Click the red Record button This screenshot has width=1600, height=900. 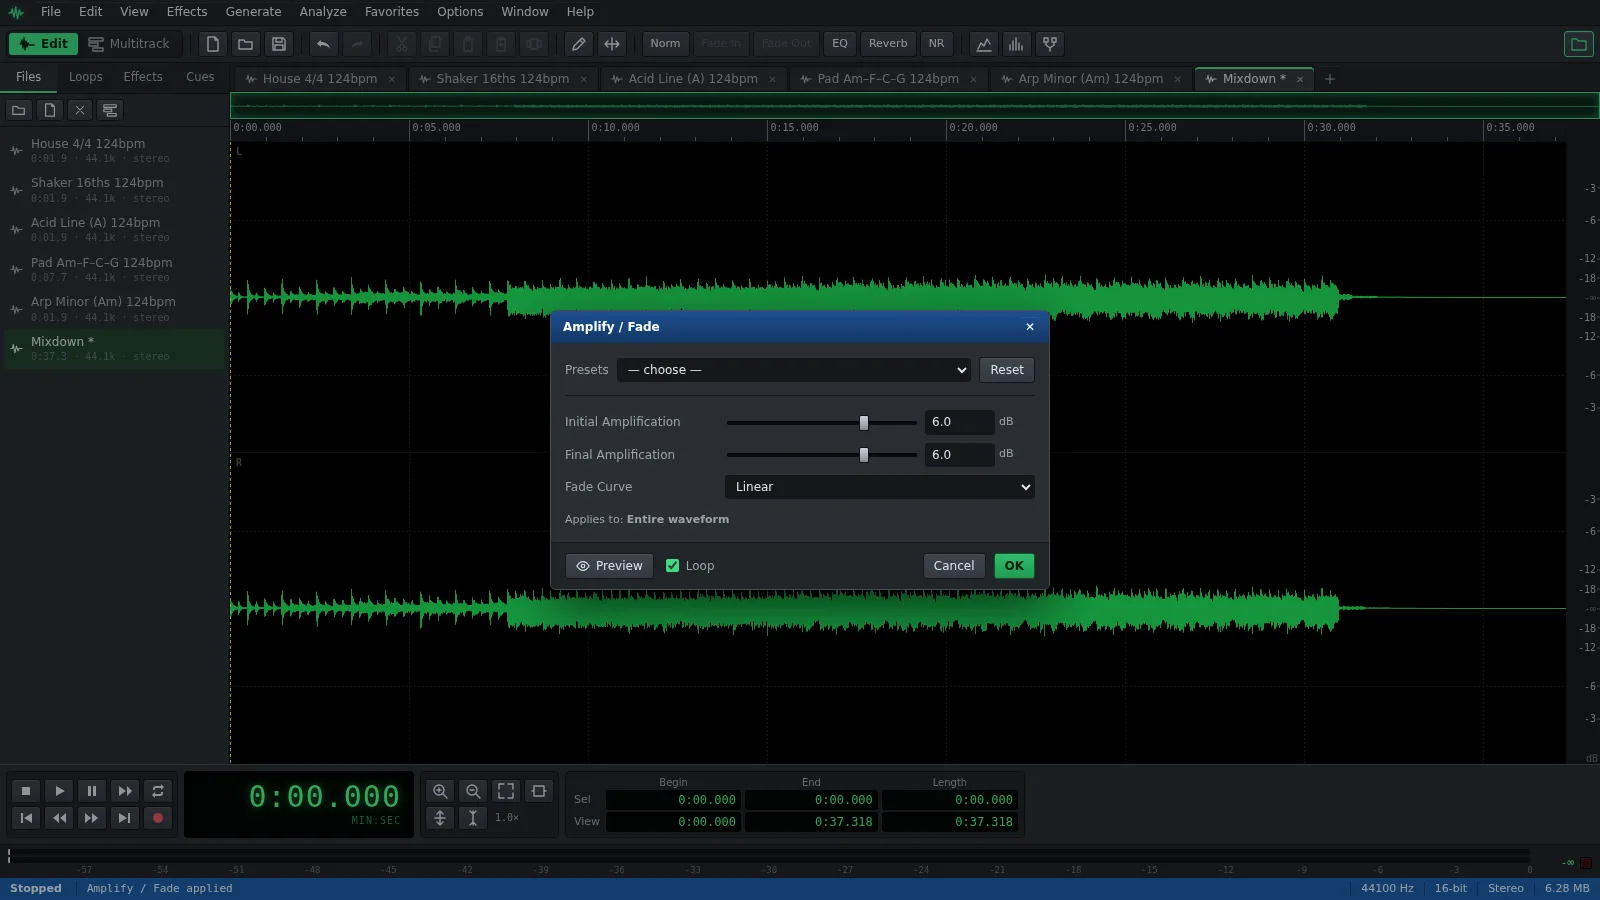coord(157,818)
